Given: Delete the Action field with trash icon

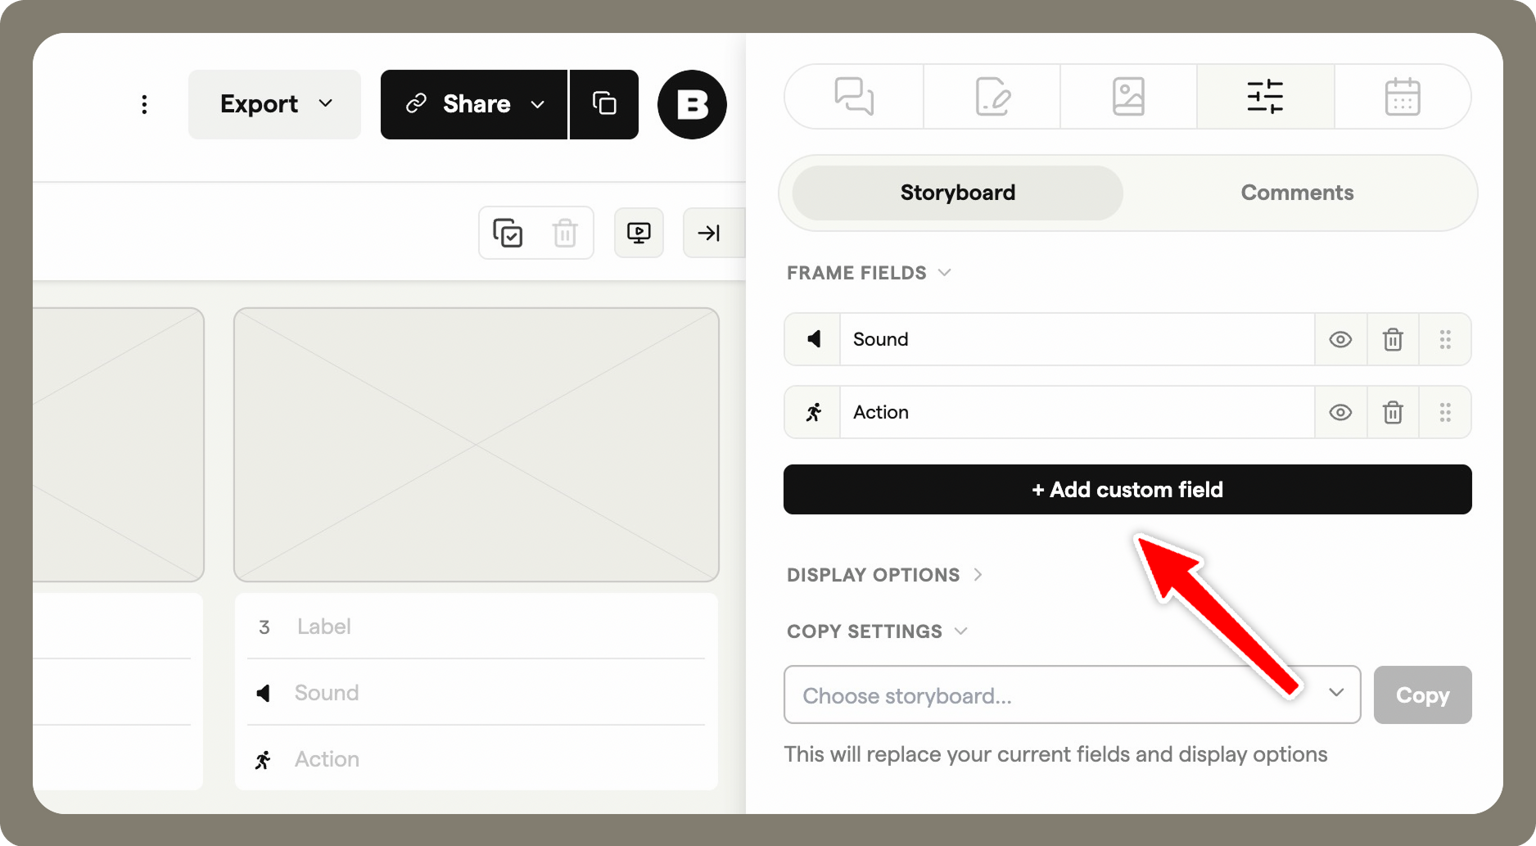Looking at the screenshot, I should click(x=1393, y=412).
